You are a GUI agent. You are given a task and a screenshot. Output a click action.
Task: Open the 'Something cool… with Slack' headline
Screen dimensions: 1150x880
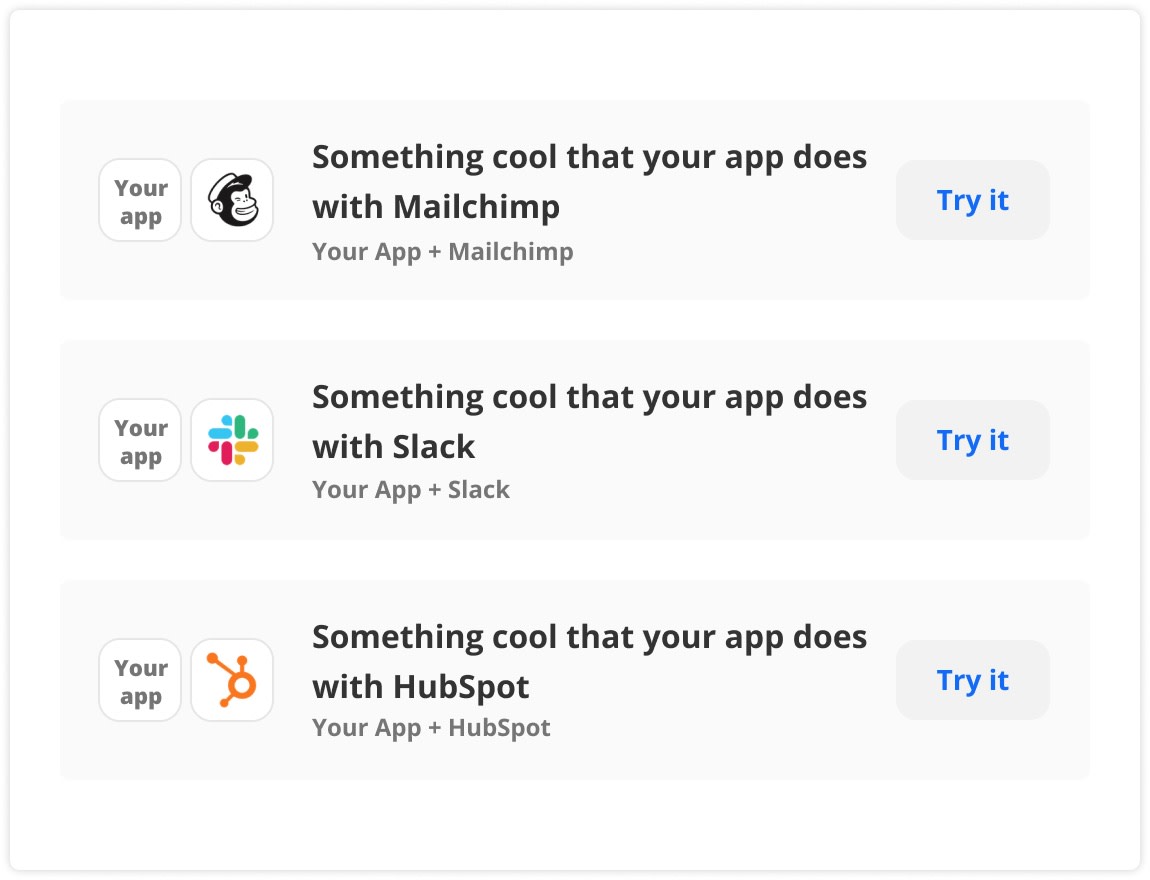point(589,421)
